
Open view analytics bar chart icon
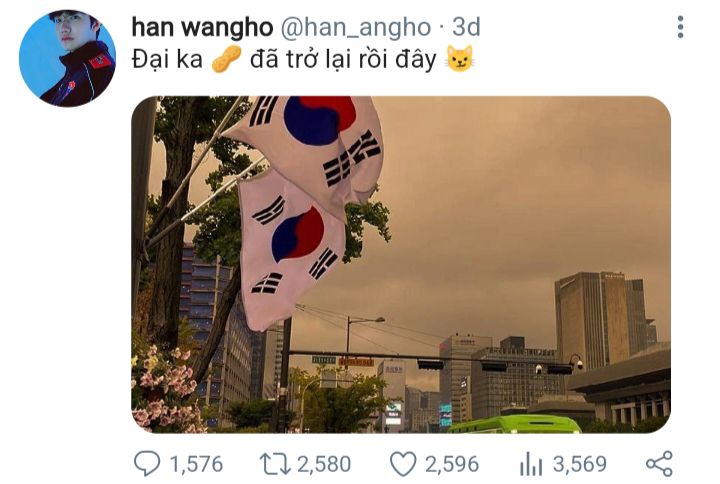[x=531, y=464]
